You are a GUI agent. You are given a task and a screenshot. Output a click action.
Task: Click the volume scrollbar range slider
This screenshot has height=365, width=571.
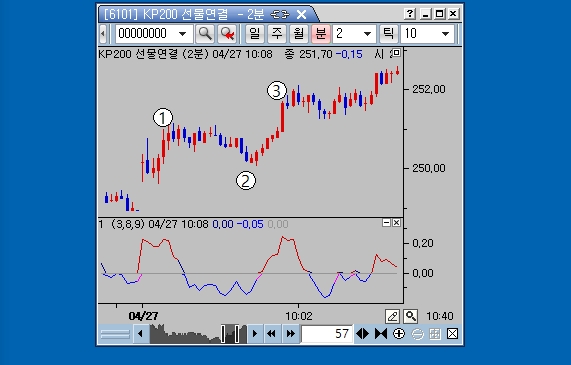pyautogui.click(x=230, y=334)
